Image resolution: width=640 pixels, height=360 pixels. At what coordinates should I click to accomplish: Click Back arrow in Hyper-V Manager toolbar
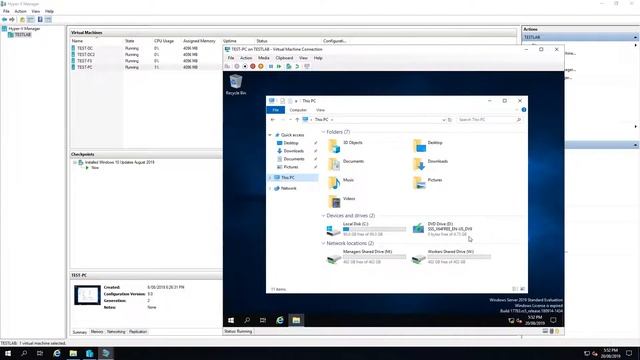pyautogui.click(x=4, y=20)
